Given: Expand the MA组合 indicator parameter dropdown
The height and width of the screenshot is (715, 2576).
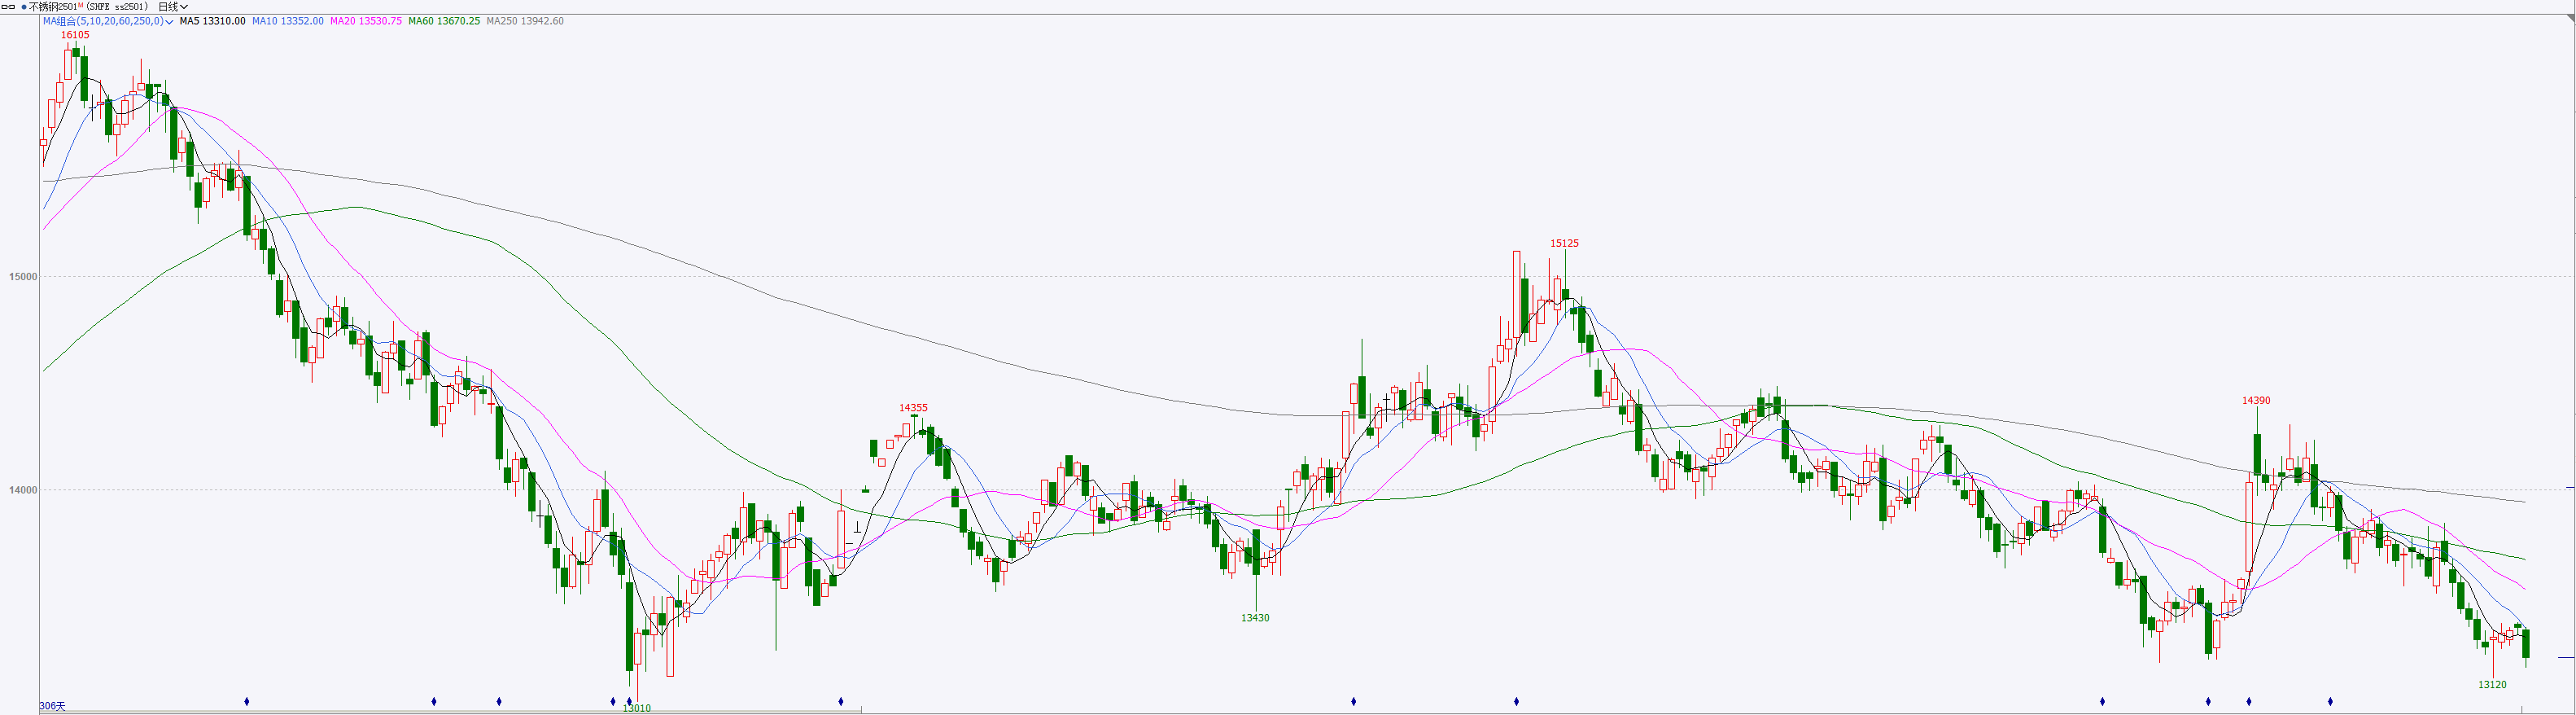Looking at the screenshot, I should (x=169, y=21).
